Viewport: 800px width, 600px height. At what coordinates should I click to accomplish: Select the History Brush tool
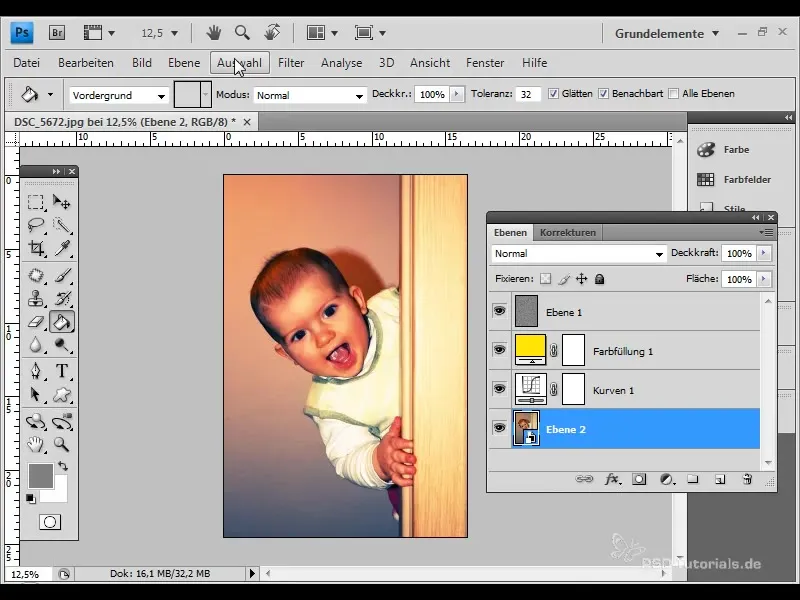[62, 298]
